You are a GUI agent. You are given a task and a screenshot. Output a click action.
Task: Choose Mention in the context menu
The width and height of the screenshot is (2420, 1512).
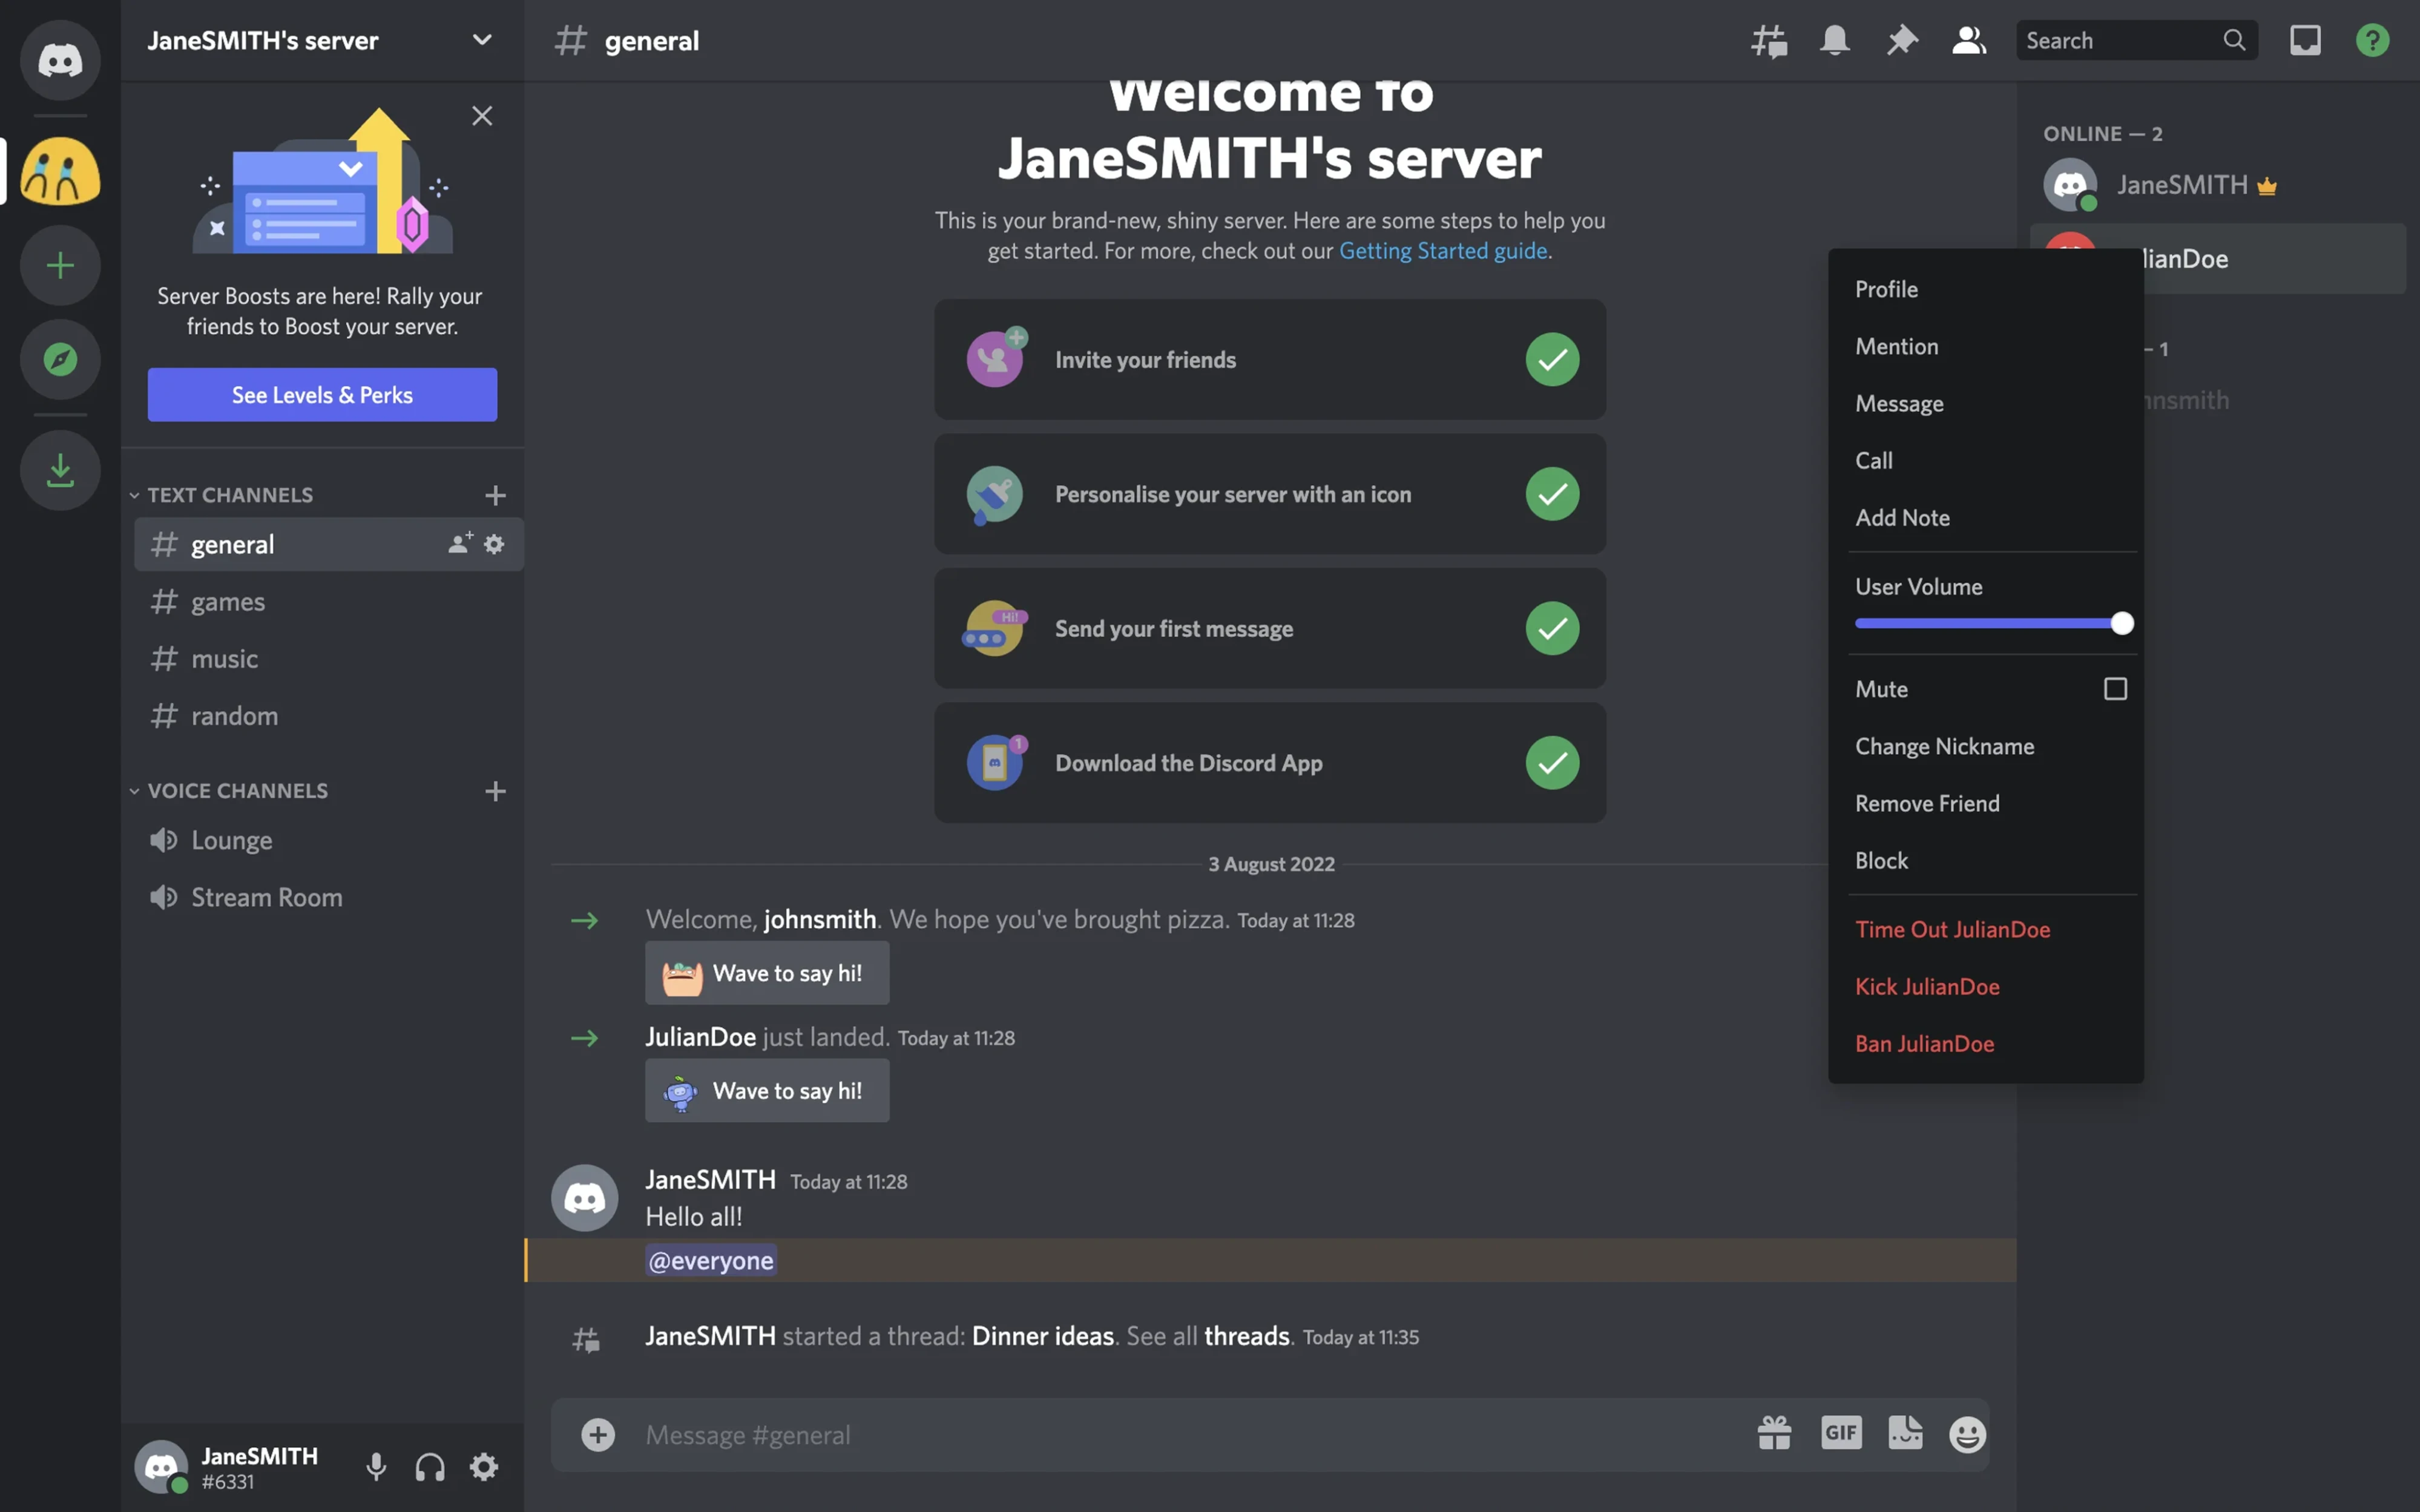[x=1986, y=346]
